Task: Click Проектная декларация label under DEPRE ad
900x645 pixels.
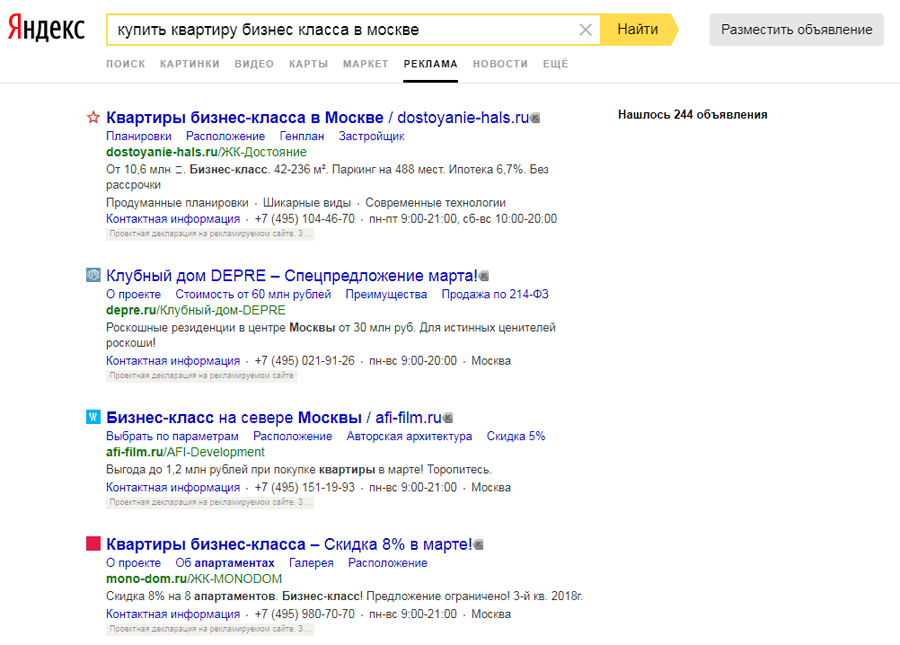Action: pyautogui.click(x=201, y=375)
